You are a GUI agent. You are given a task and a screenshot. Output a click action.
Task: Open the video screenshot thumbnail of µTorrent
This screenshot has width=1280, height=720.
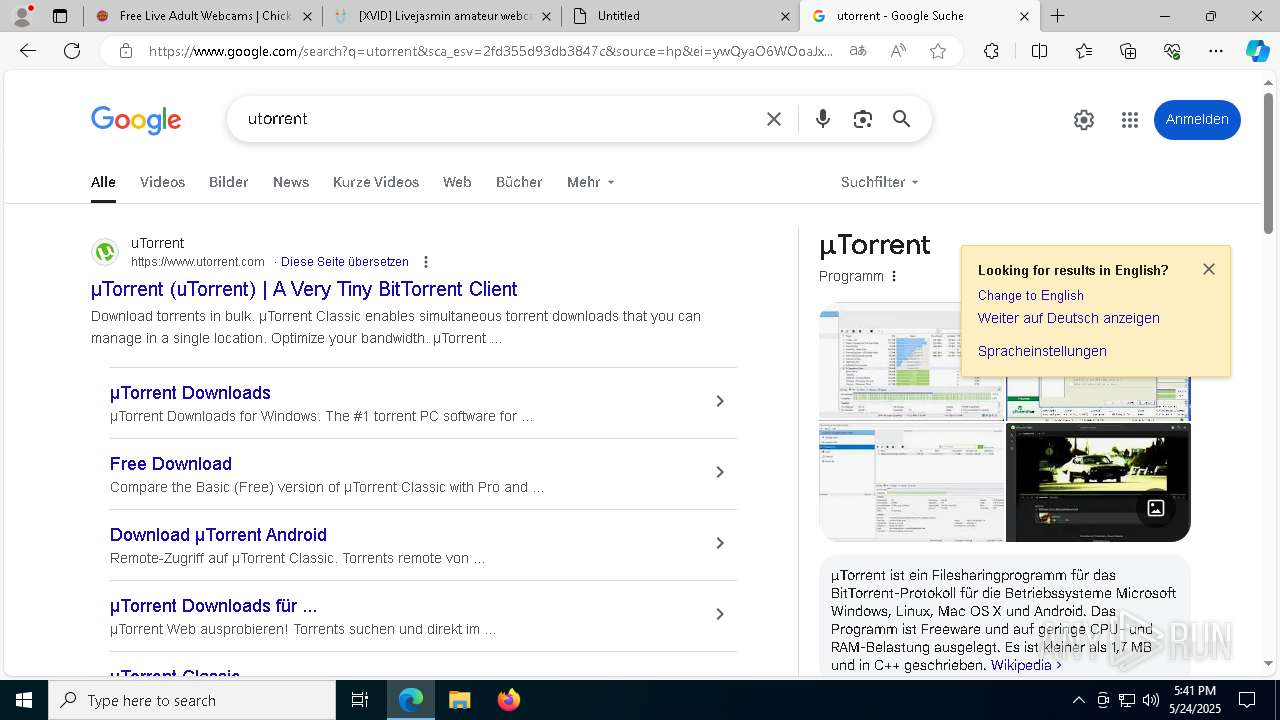coord(1098,482)
